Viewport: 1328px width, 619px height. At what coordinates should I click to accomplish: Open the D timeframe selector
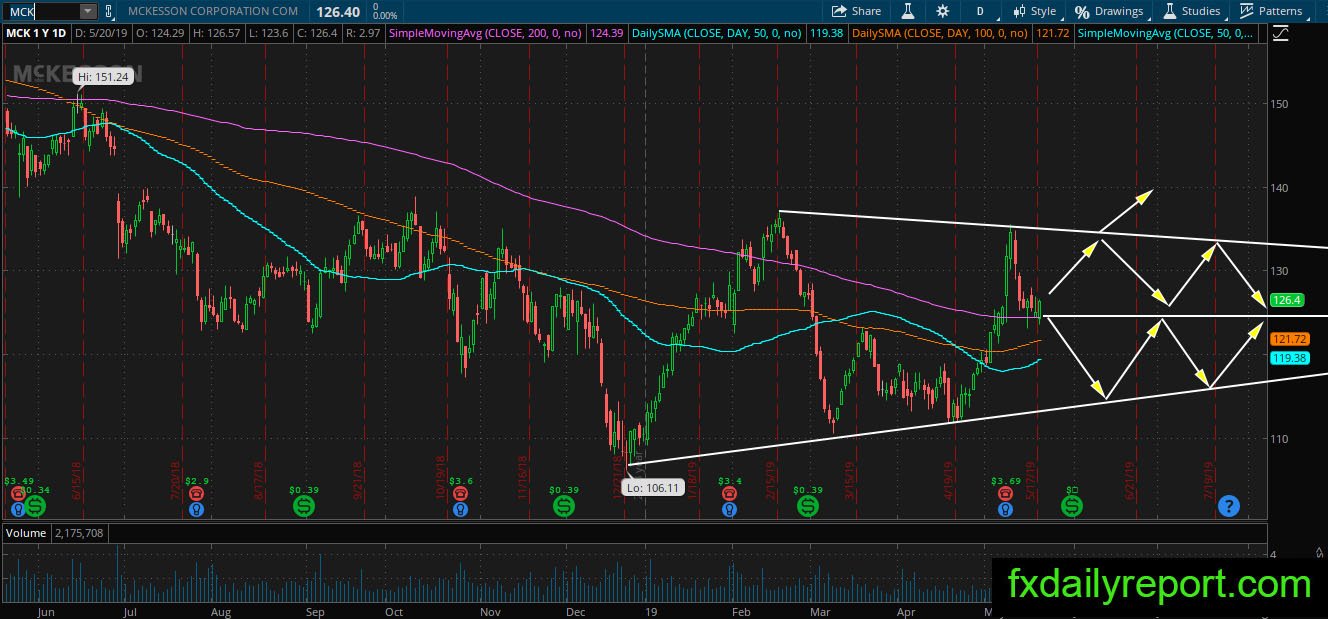[981, 11]
